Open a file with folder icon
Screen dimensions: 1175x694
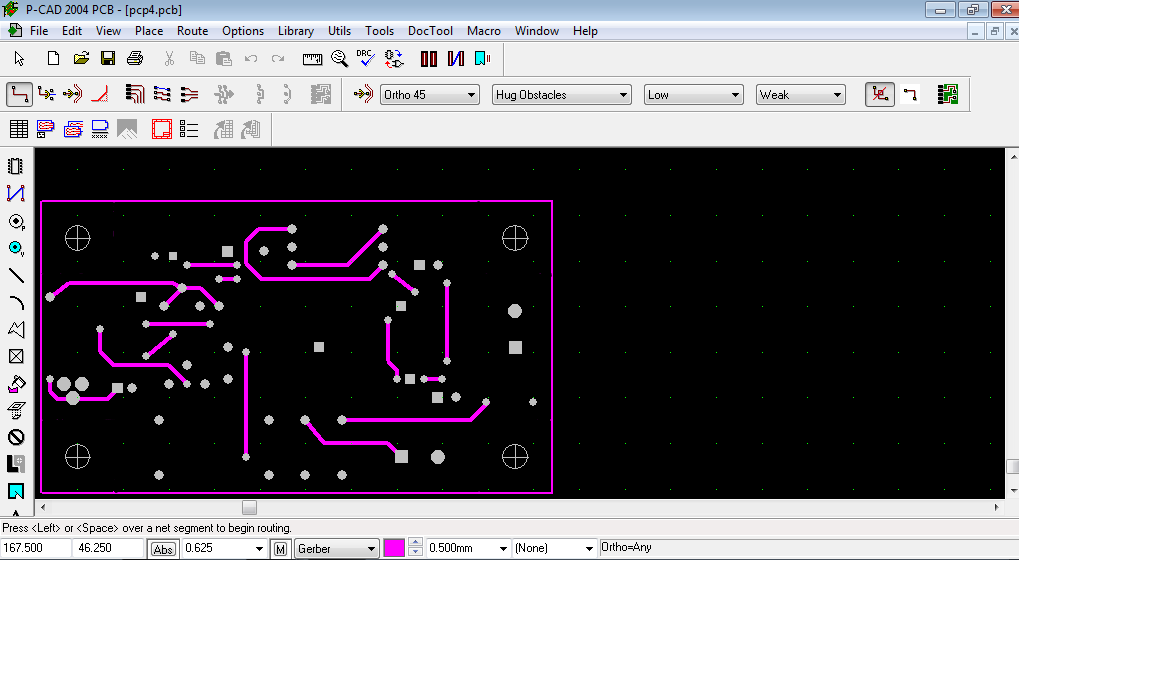point(81,58)
